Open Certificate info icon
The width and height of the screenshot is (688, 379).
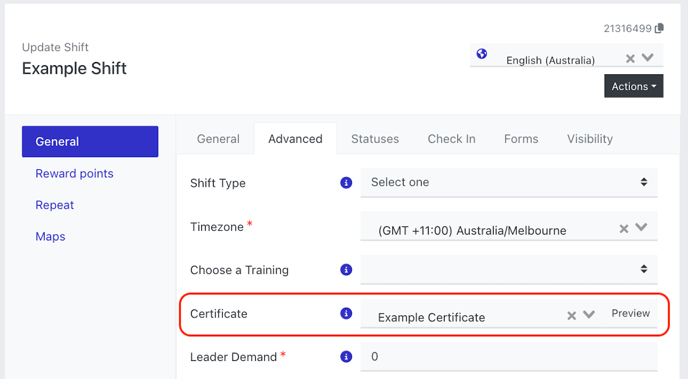coord(346,313)
